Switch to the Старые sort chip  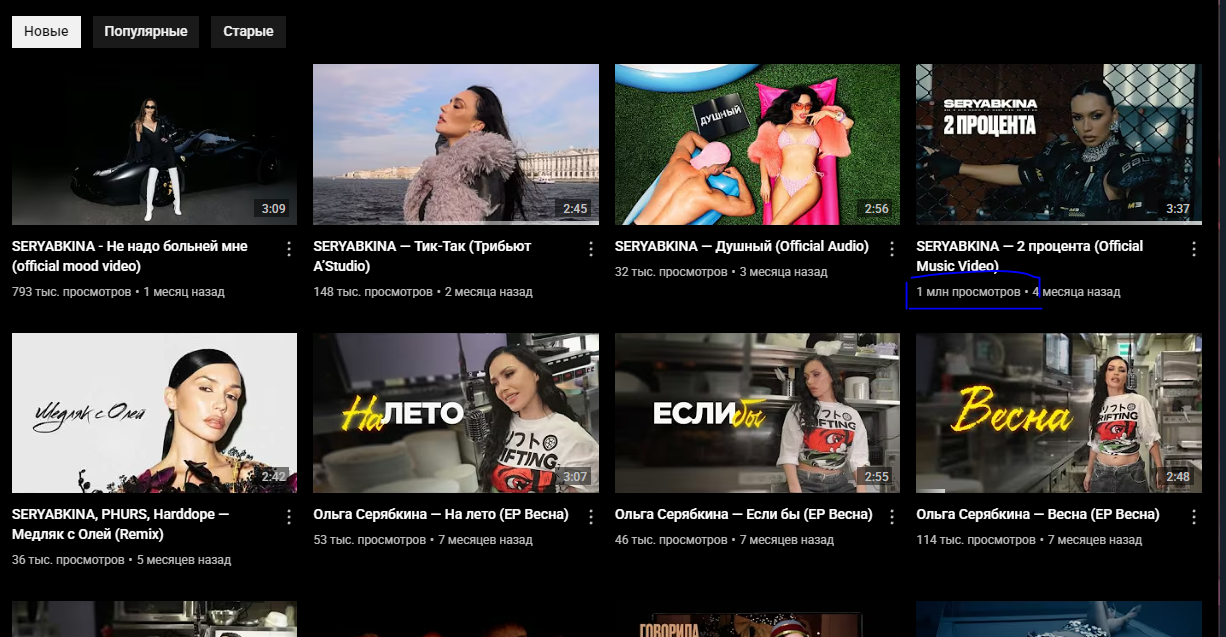point(248,32)
